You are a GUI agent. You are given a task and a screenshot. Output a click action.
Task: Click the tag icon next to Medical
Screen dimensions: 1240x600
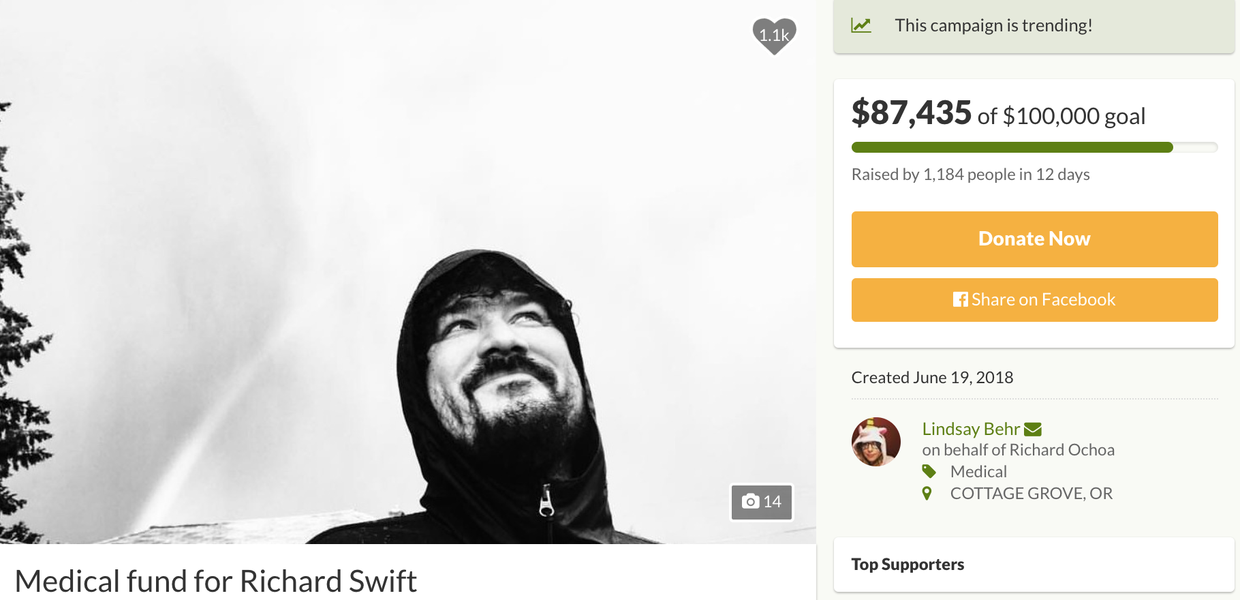929,471
